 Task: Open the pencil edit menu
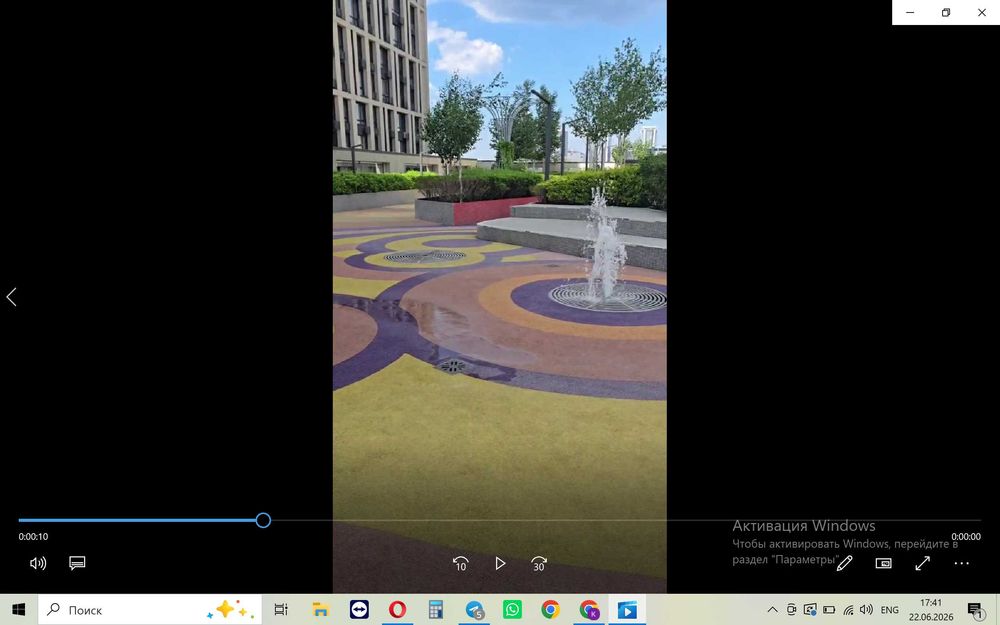click(845, 563)
